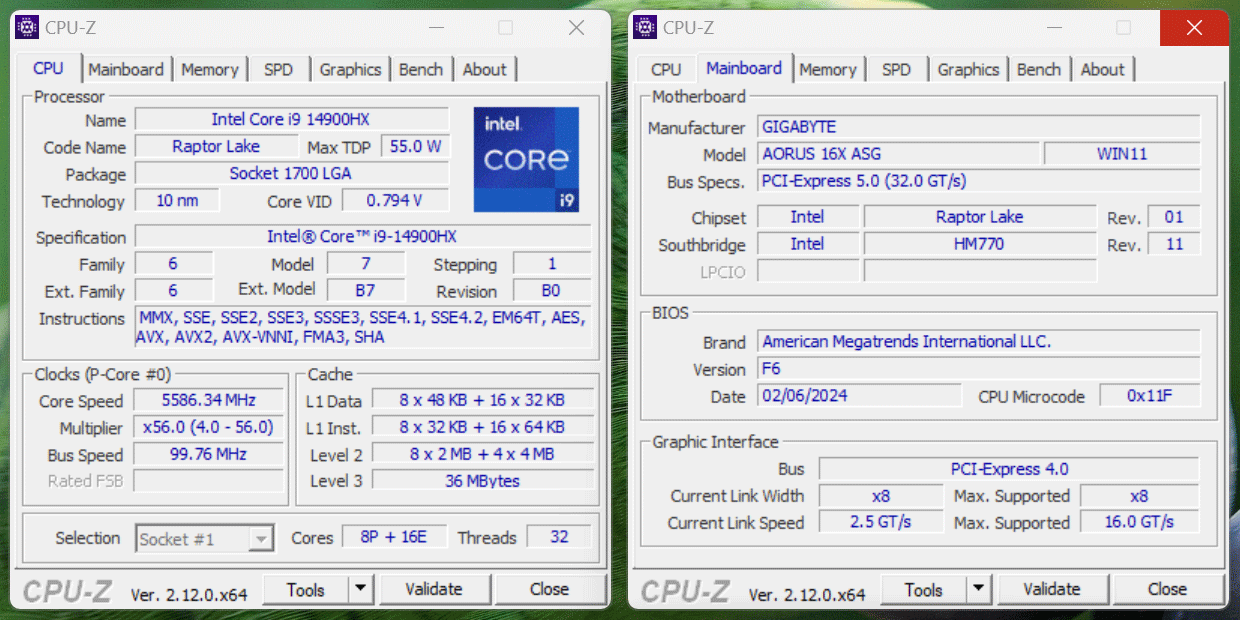The image size is (1240, 620).
Task: Open About tab in right window
Action: pyautogui.click(x=1103, y=70)
